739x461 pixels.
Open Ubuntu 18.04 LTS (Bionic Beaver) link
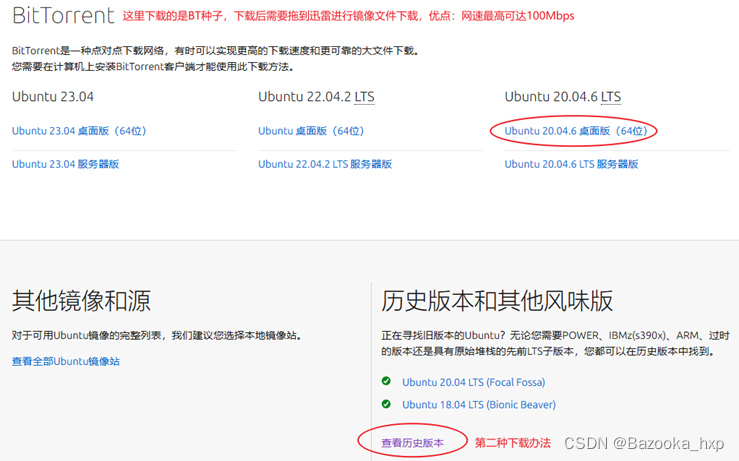tap(479, 405)
